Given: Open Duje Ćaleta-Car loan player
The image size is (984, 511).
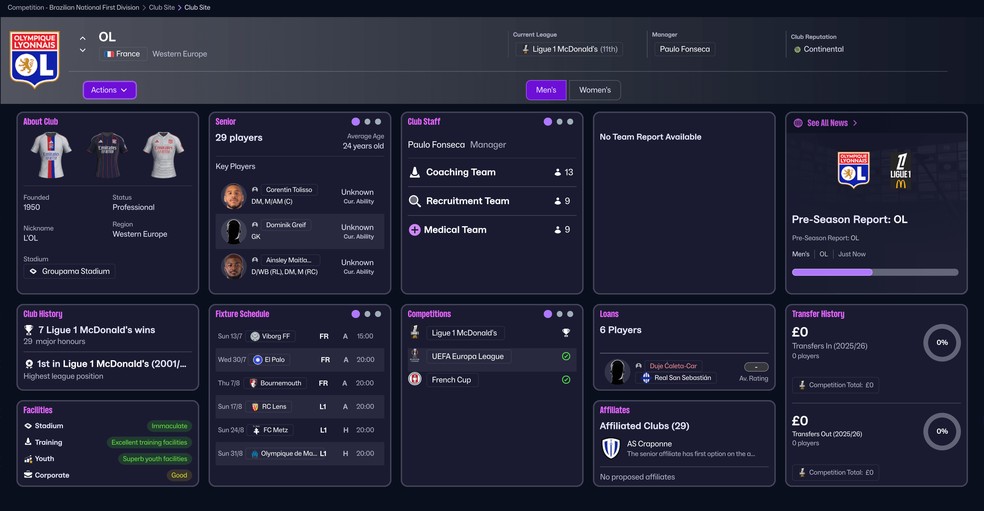Looking at the screenshot, I should pos(673,365).
